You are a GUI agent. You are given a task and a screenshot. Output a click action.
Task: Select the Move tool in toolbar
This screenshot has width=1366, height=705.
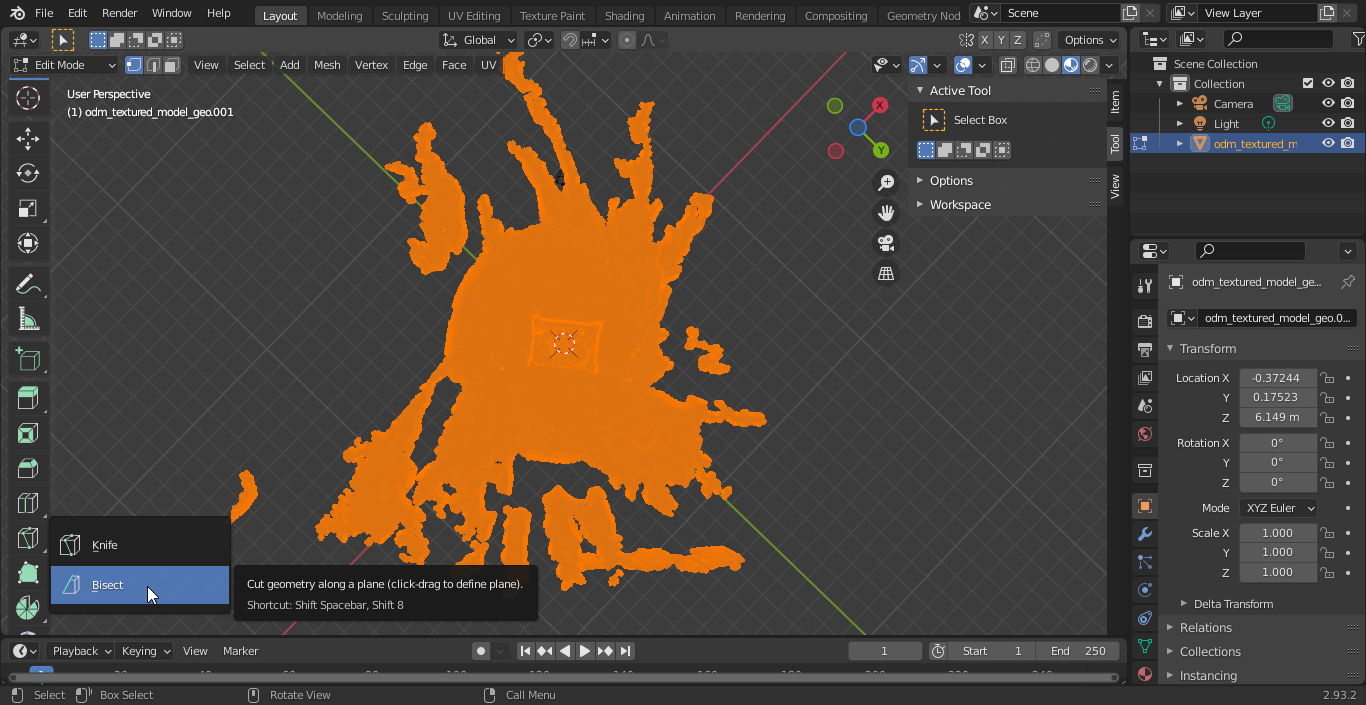[28, 138]
